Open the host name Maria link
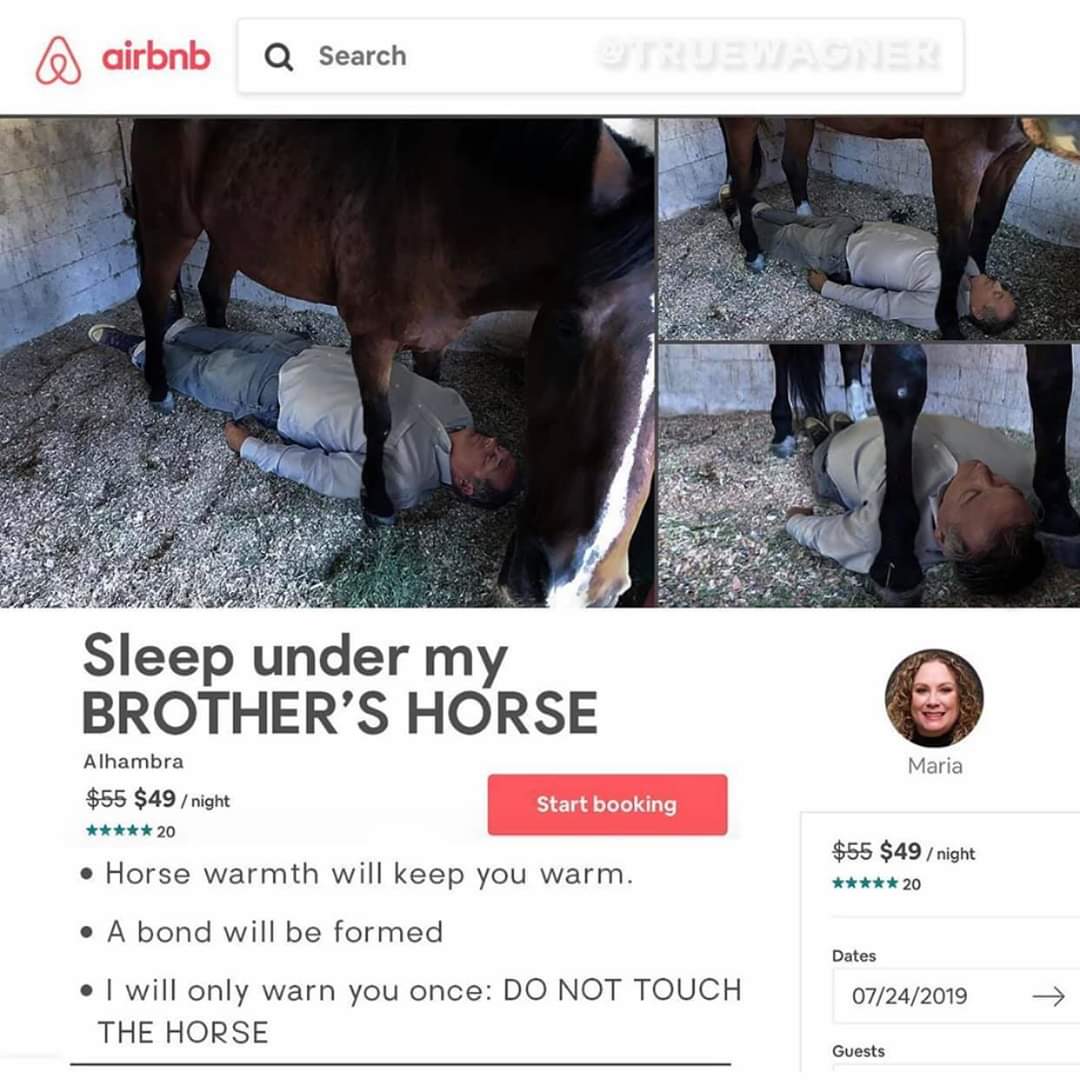This screenshot has width=1080, height=1092. [x=934, y=766]
